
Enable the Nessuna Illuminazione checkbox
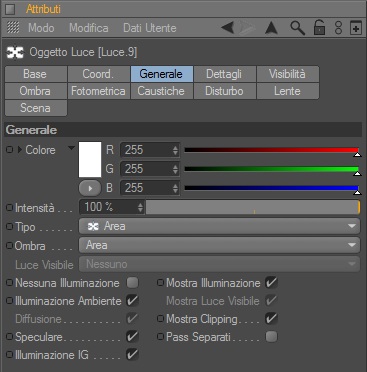click(x=132, y=283)
